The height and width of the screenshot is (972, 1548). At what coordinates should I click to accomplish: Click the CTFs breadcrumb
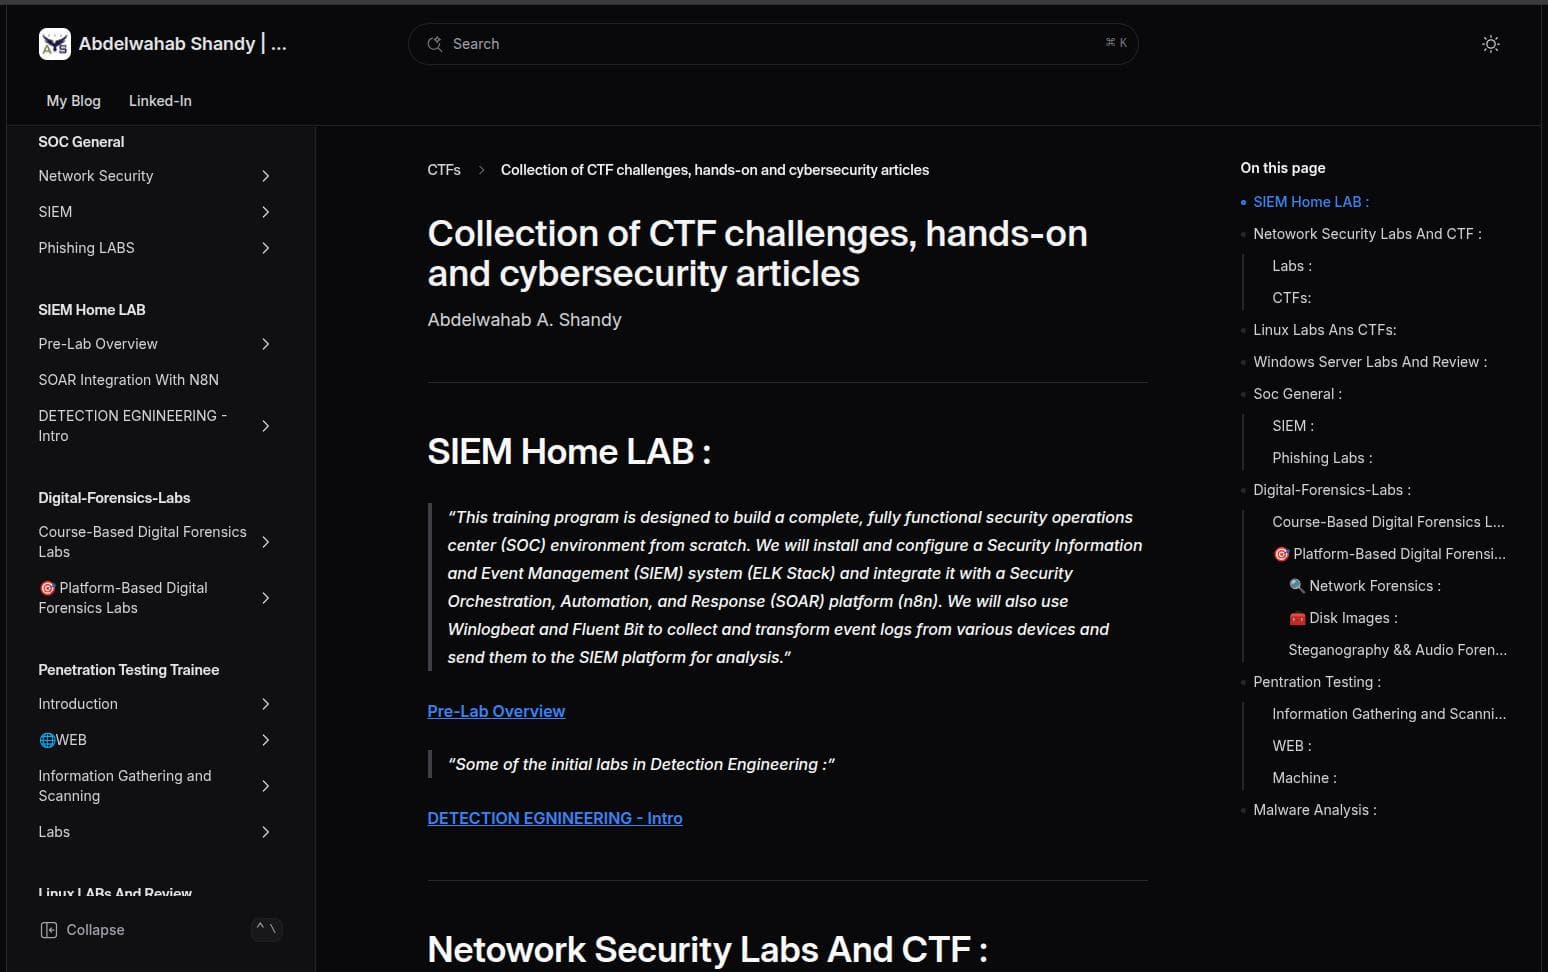(x=444, y=170)
